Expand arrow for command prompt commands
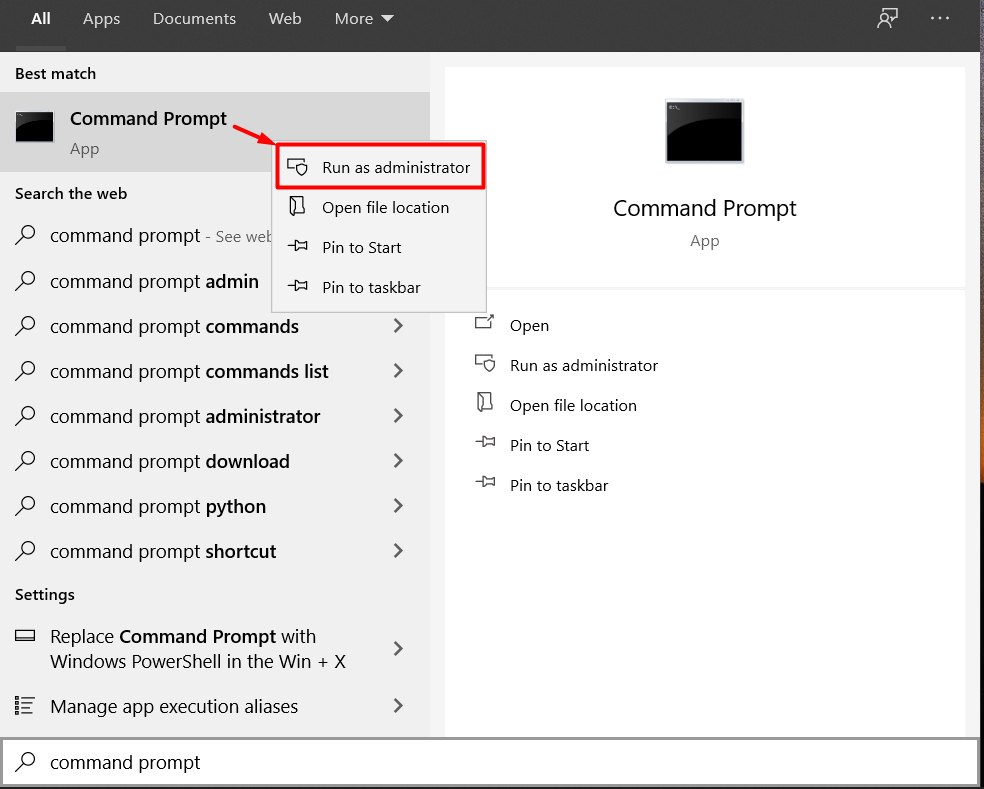 (398, 325)
